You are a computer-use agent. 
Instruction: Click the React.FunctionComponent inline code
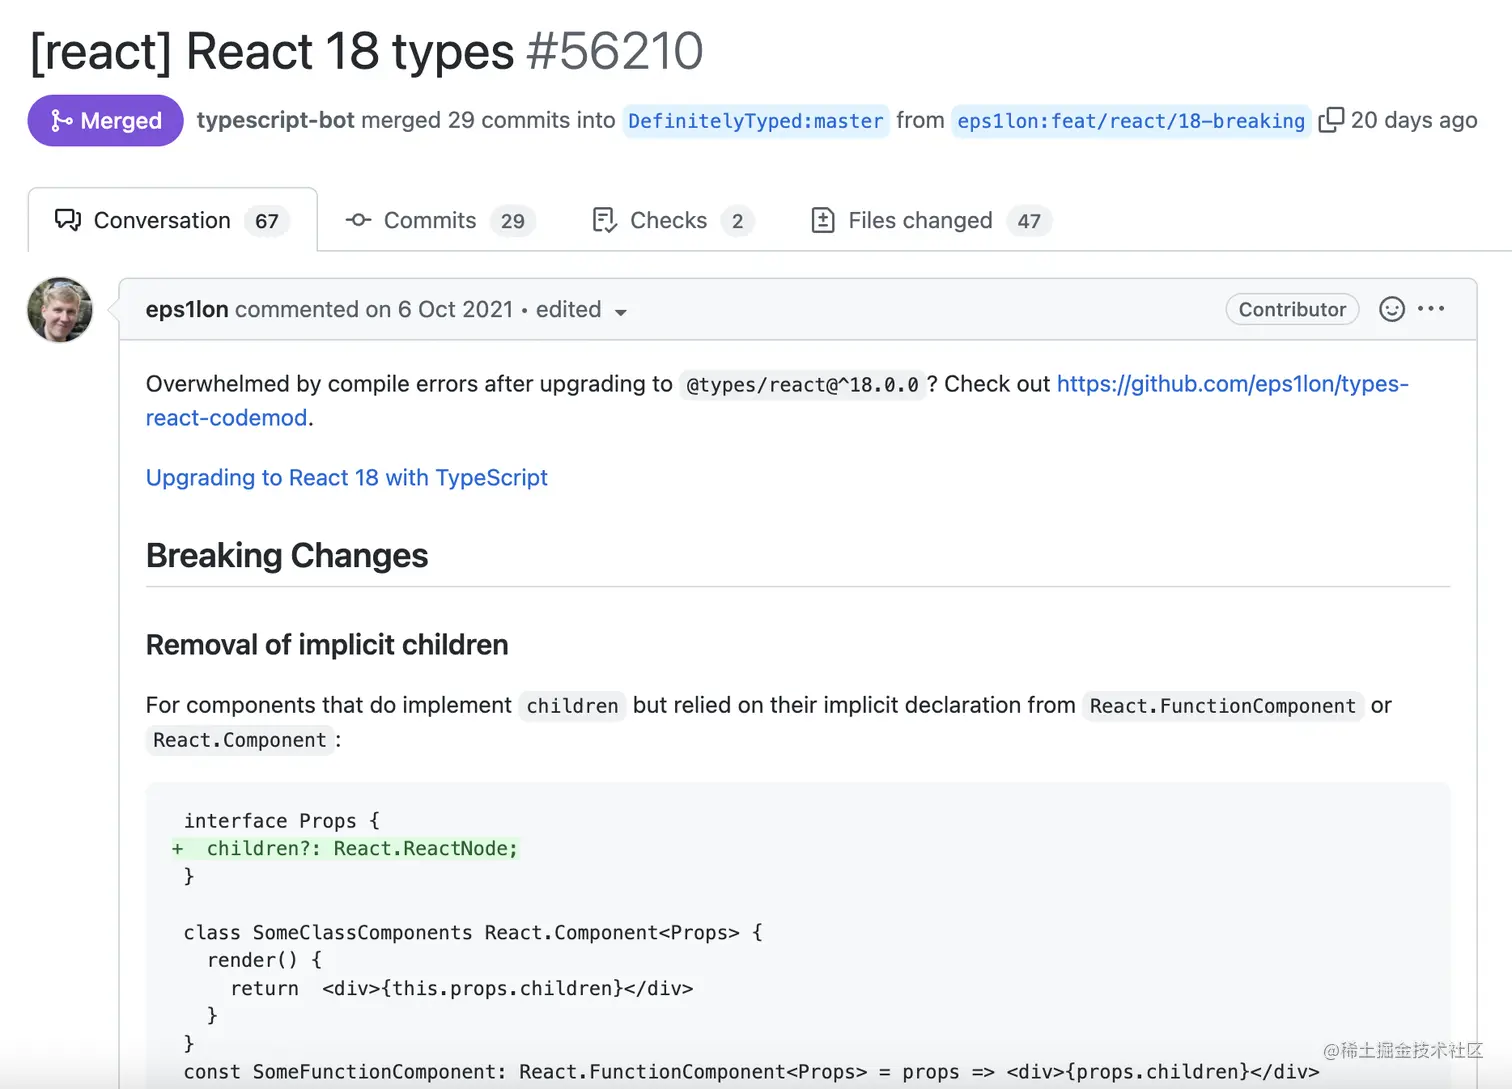1223,706
